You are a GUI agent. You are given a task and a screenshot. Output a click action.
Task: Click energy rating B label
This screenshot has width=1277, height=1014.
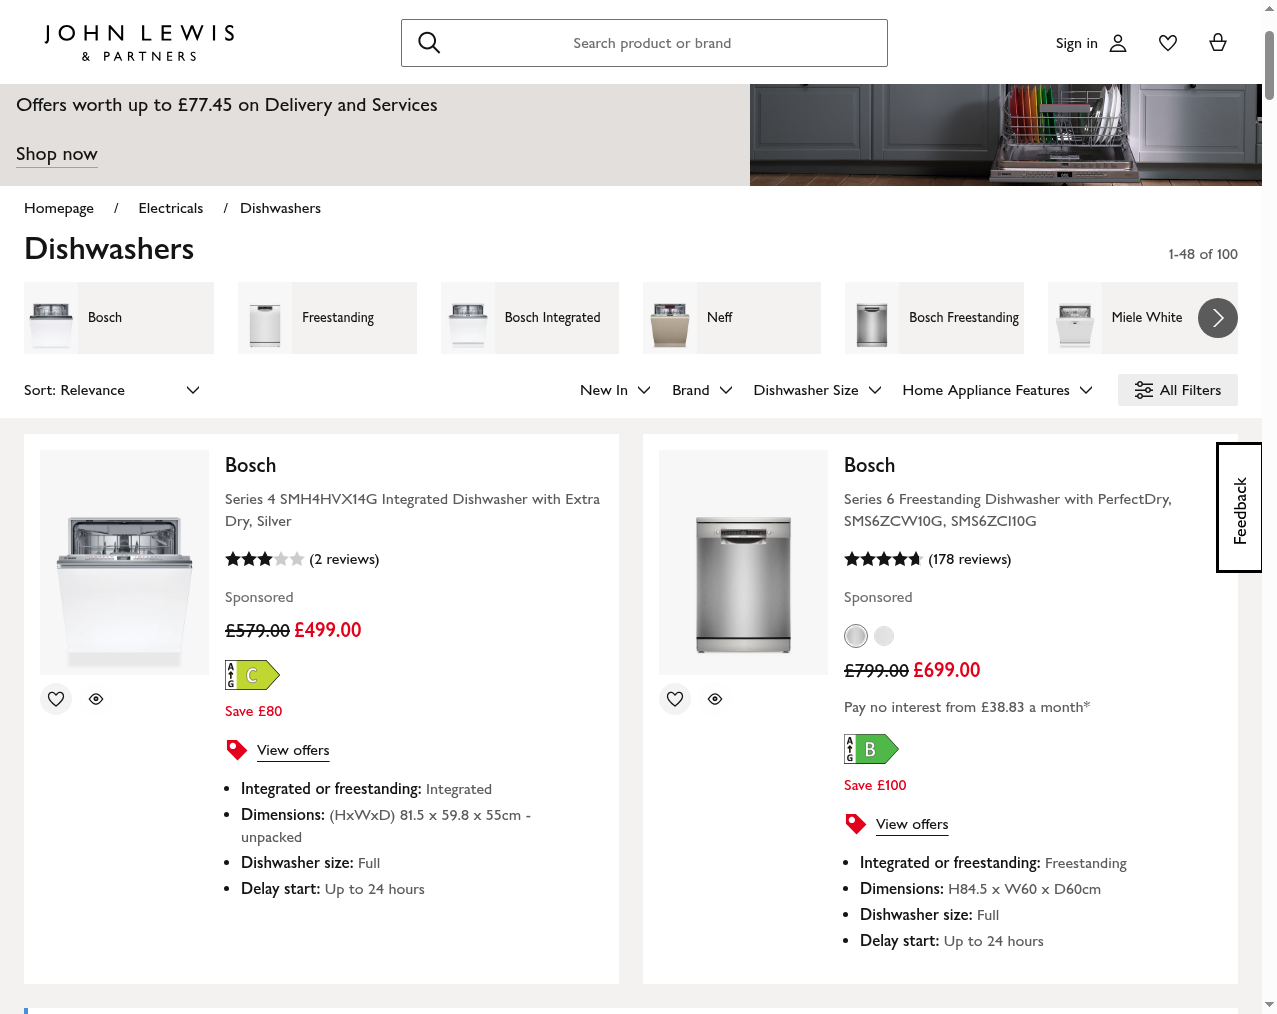click(x=871, y=749)
